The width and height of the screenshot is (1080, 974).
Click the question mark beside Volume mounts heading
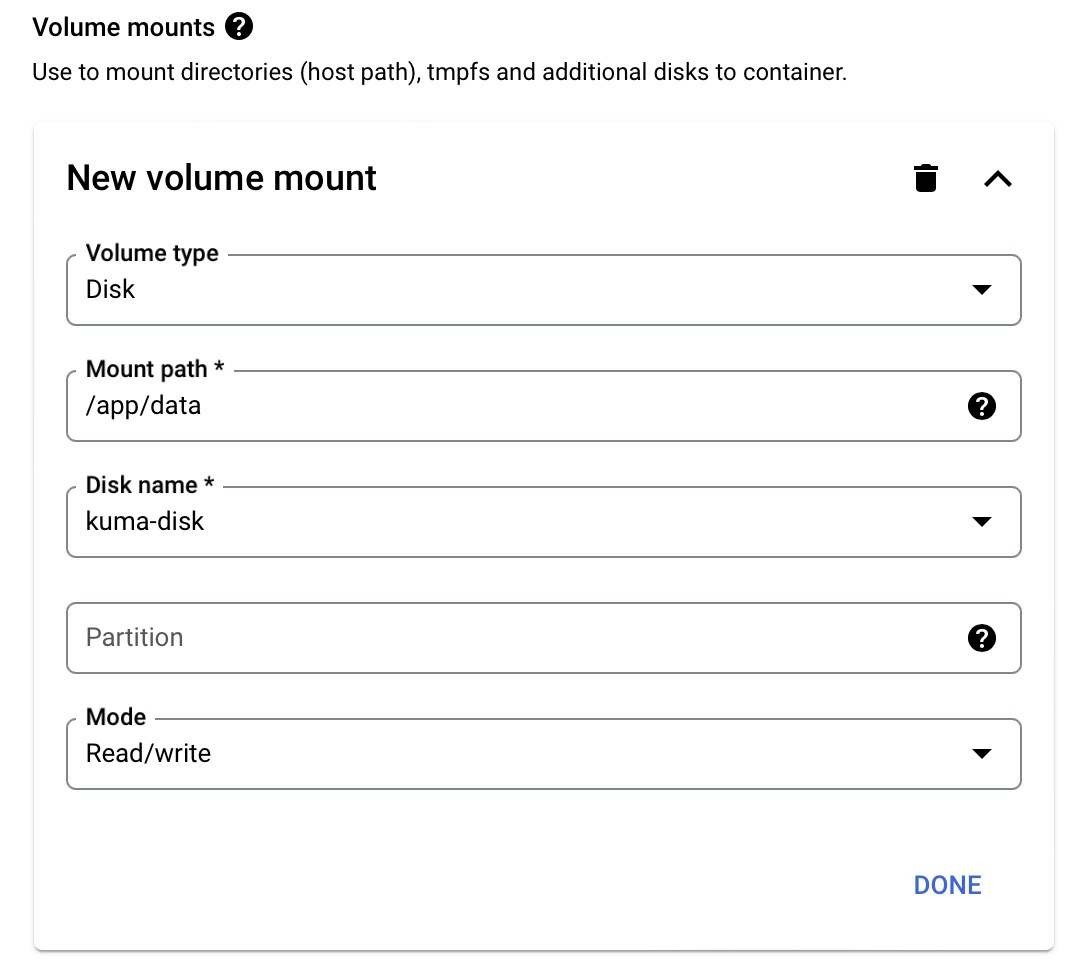click(x=239, y=27)
